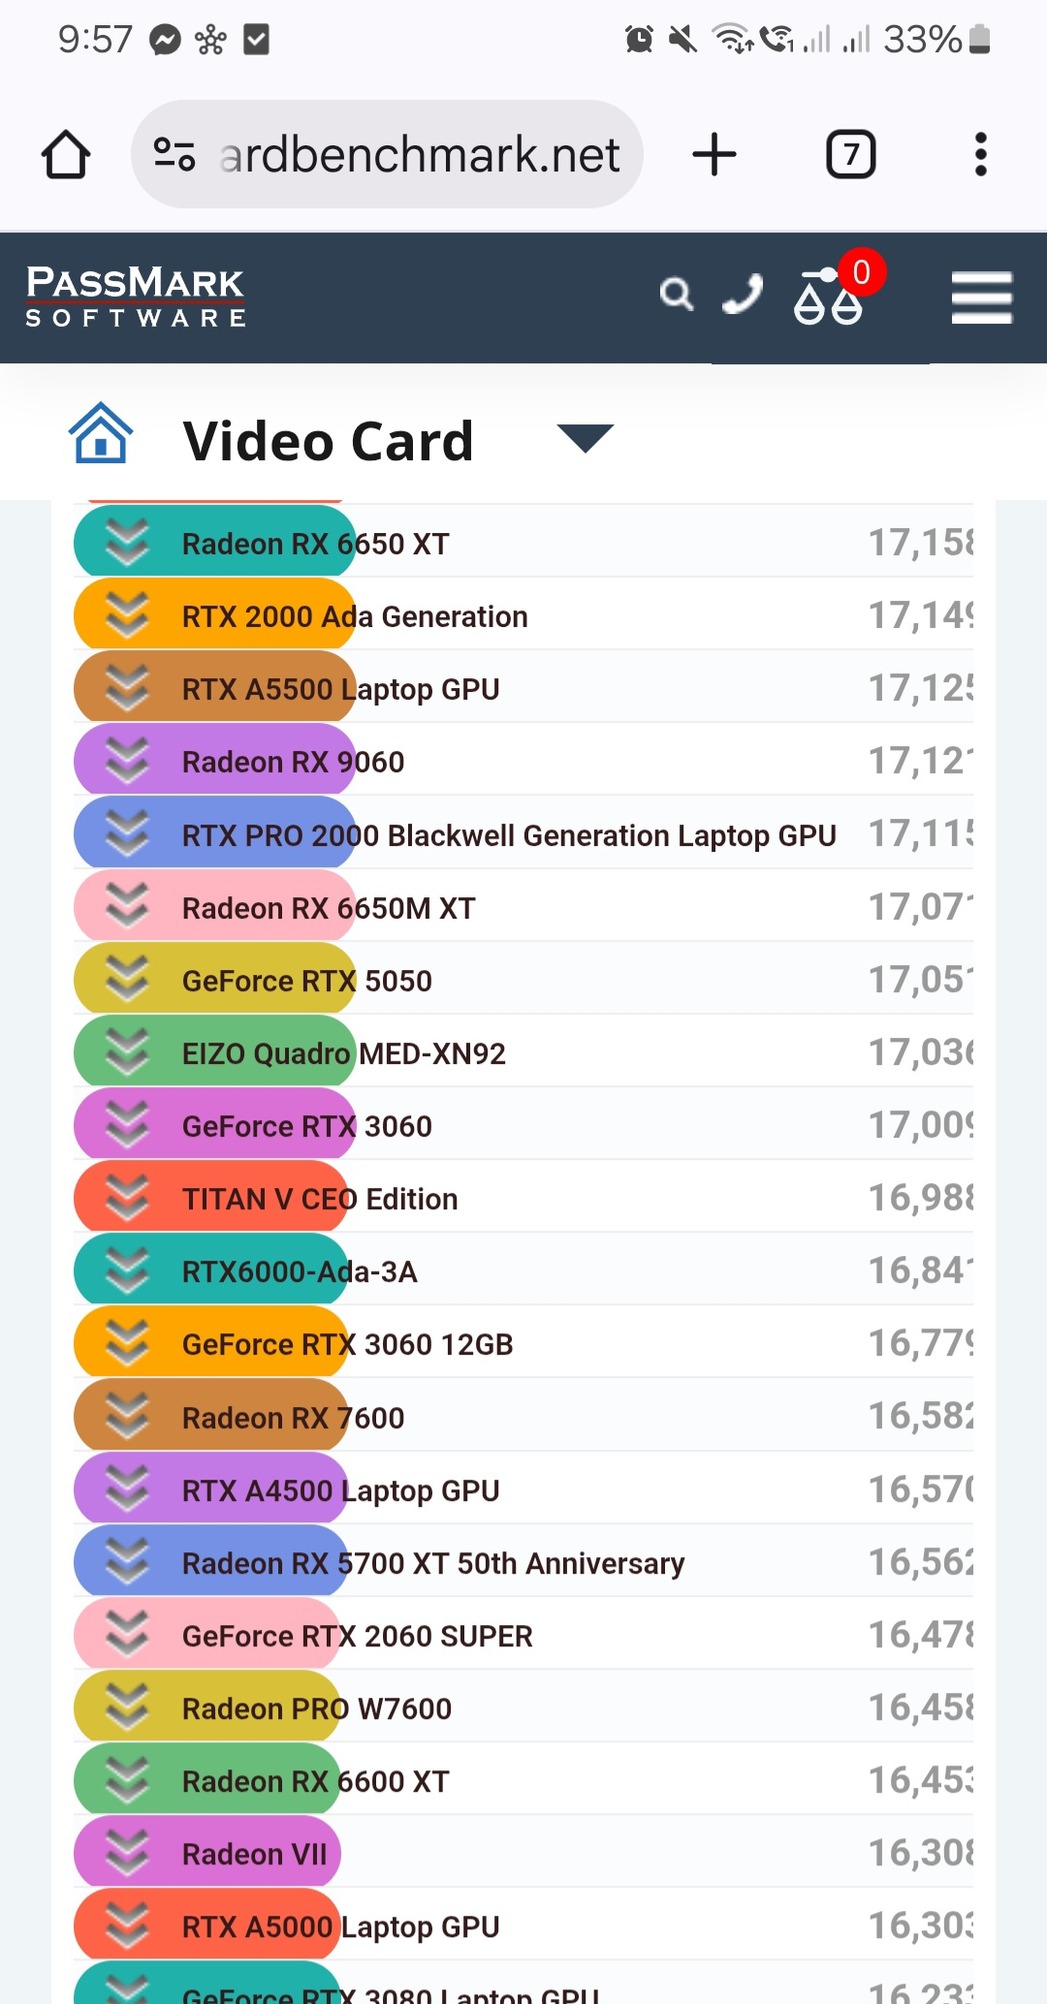
Task: Expand the Radeon VII chevron
Action: 127,1852
